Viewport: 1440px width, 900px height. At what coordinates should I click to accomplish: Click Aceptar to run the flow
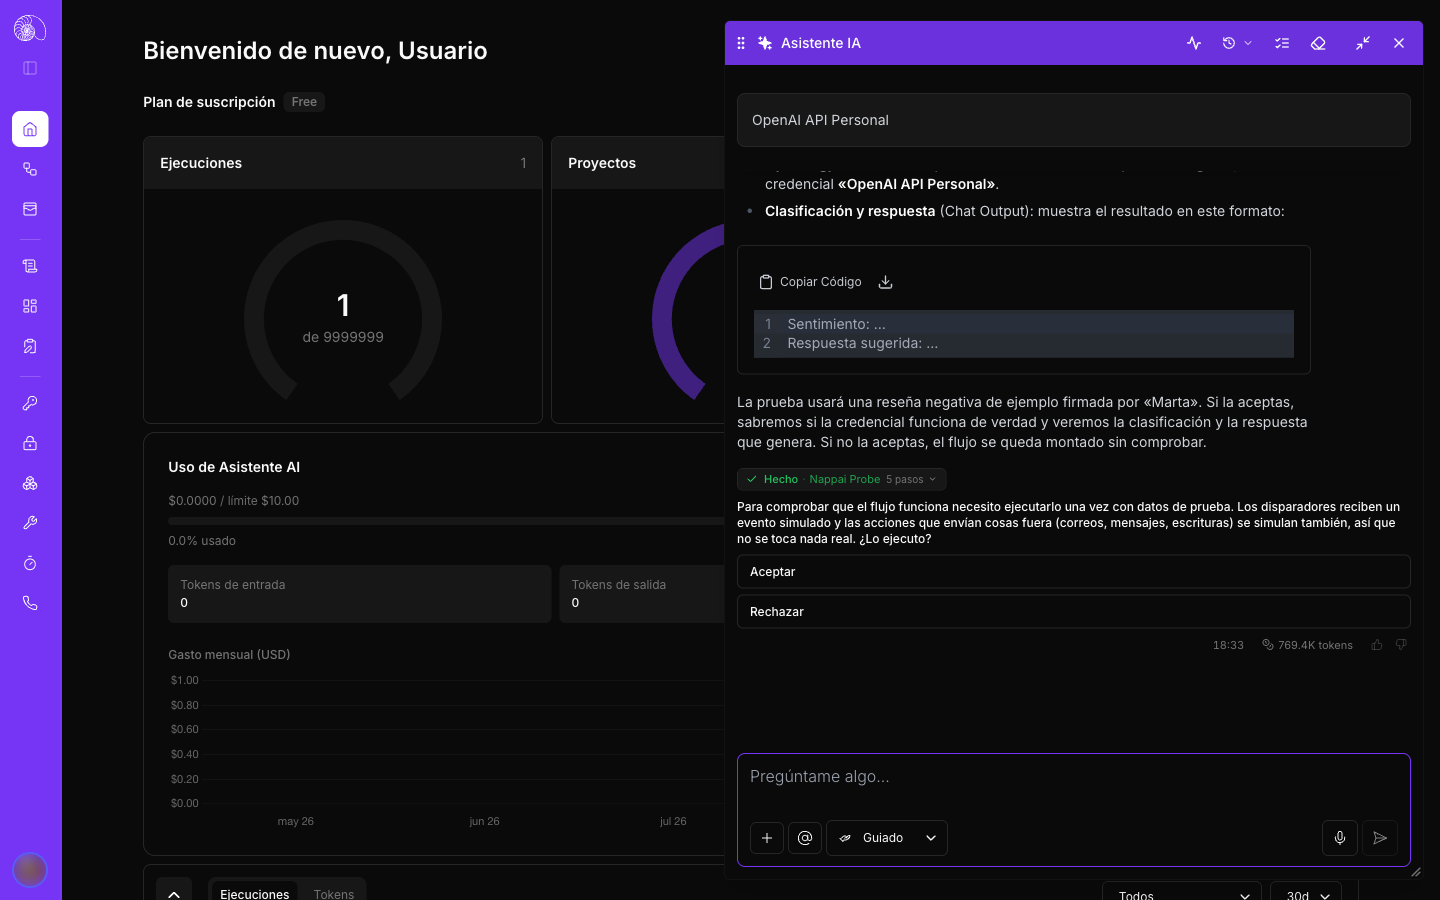click(1074, 572)
